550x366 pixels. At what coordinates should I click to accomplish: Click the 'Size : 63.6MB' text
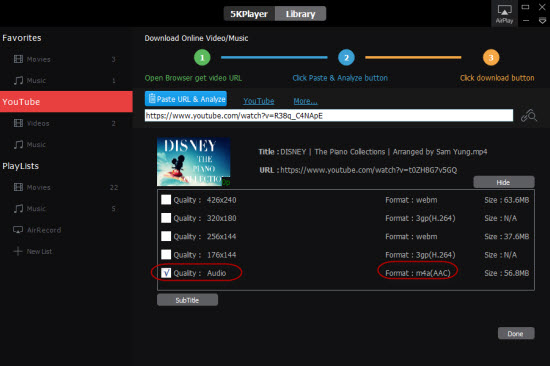click(507, 200)
